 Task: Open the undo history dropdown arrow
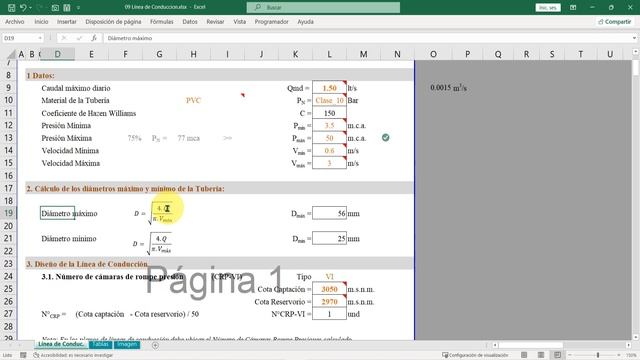coord(30,7)
